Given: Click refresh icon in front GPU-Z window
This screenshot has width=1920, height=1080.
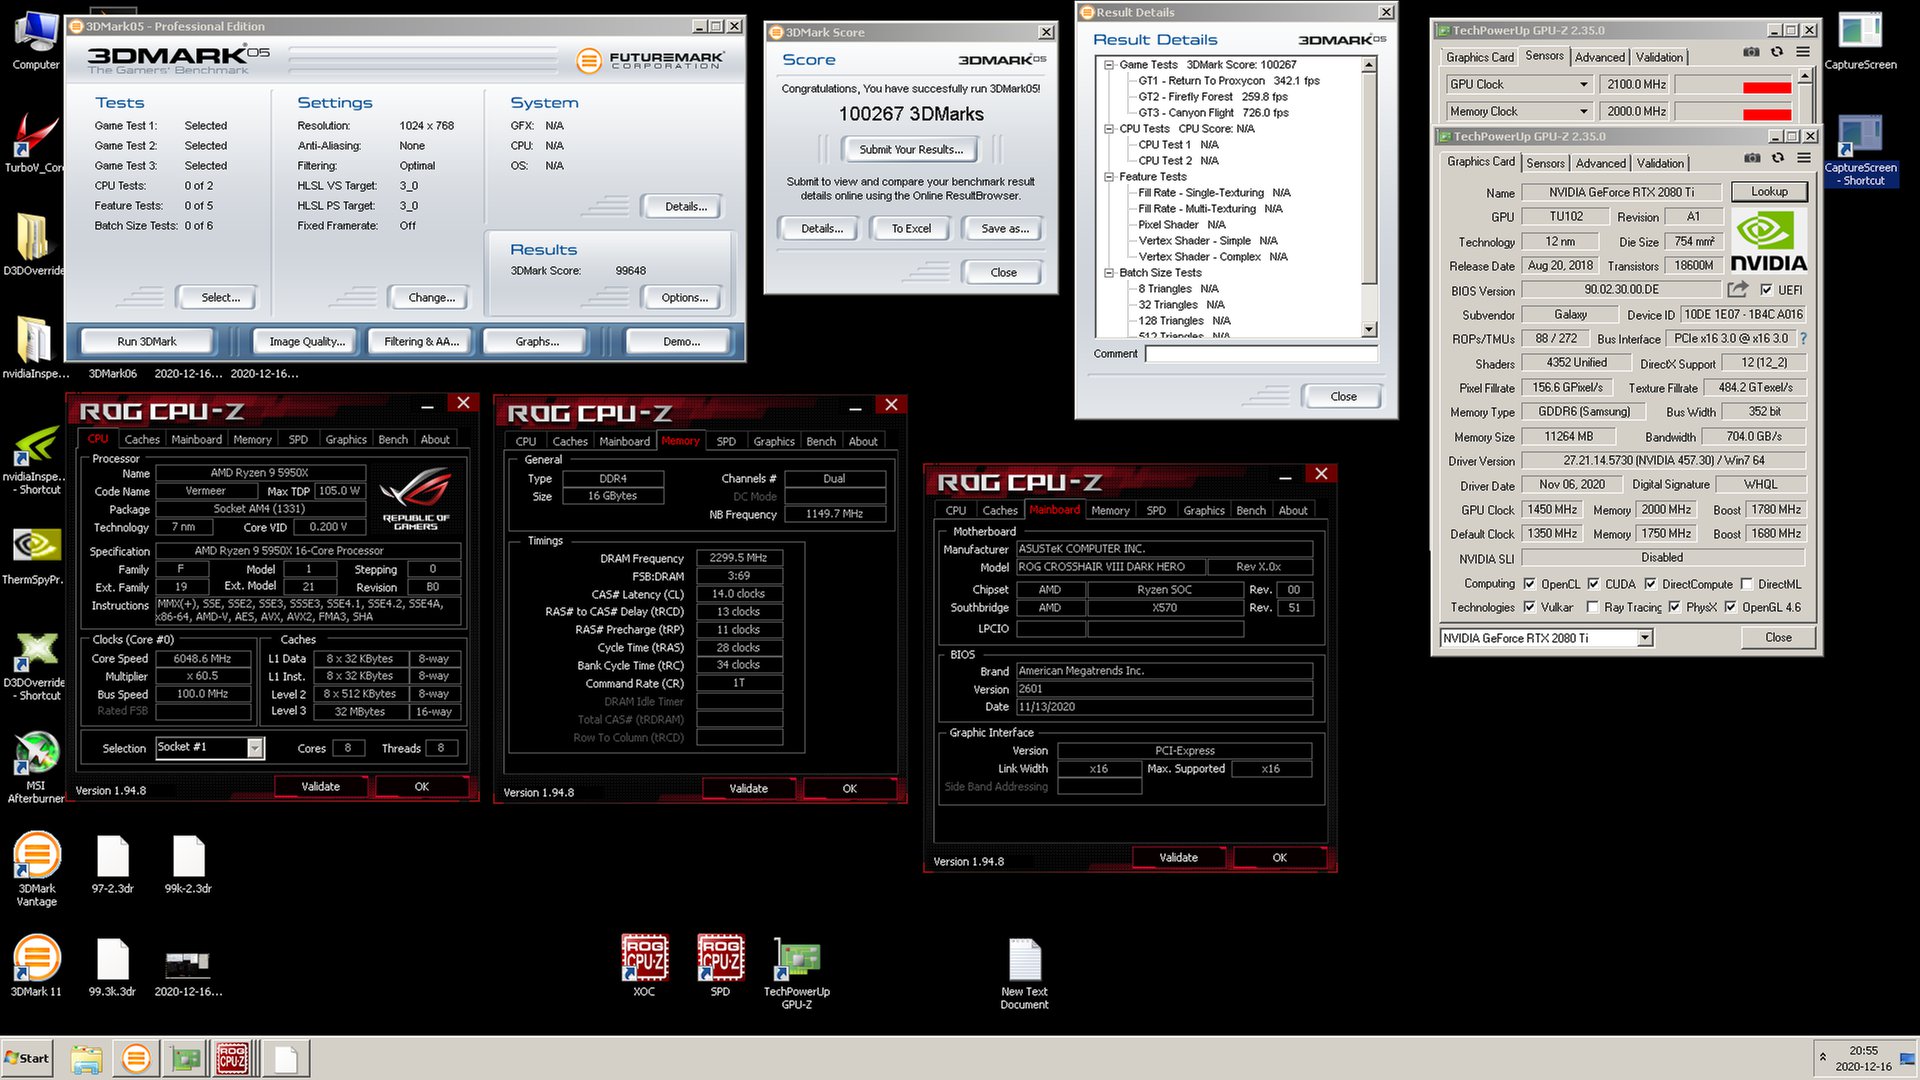Looking at the screenshot, I should click(x=1778, y=158).
